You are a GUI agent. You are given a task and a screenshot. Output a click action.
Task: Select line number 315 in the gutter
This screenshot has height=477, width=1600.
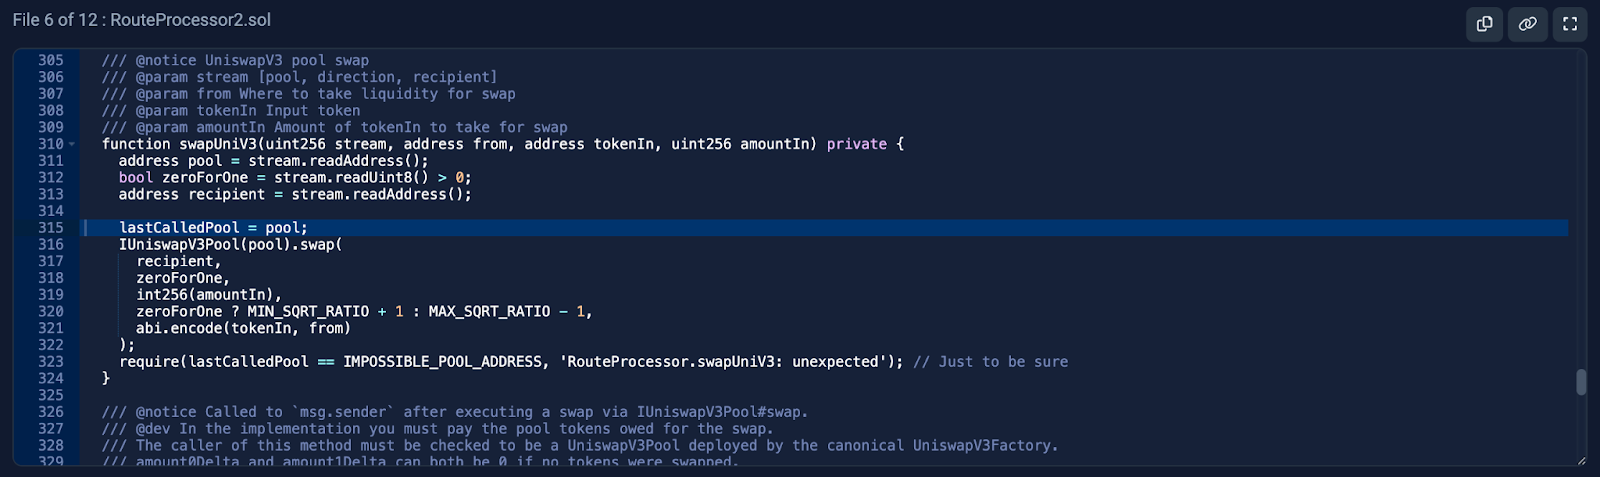click(x=51, y=228)
